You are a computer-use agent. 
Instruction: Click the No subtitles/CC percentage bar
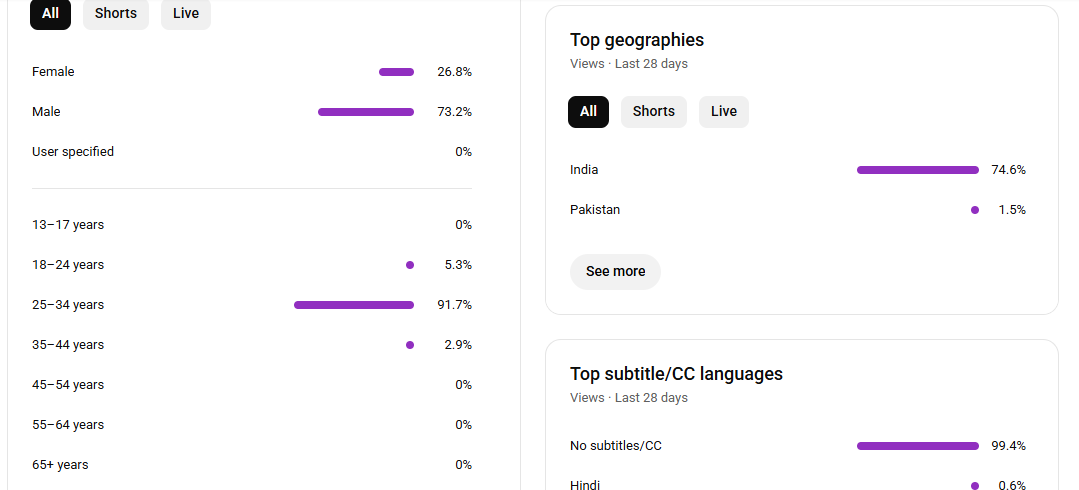point(917,446)
